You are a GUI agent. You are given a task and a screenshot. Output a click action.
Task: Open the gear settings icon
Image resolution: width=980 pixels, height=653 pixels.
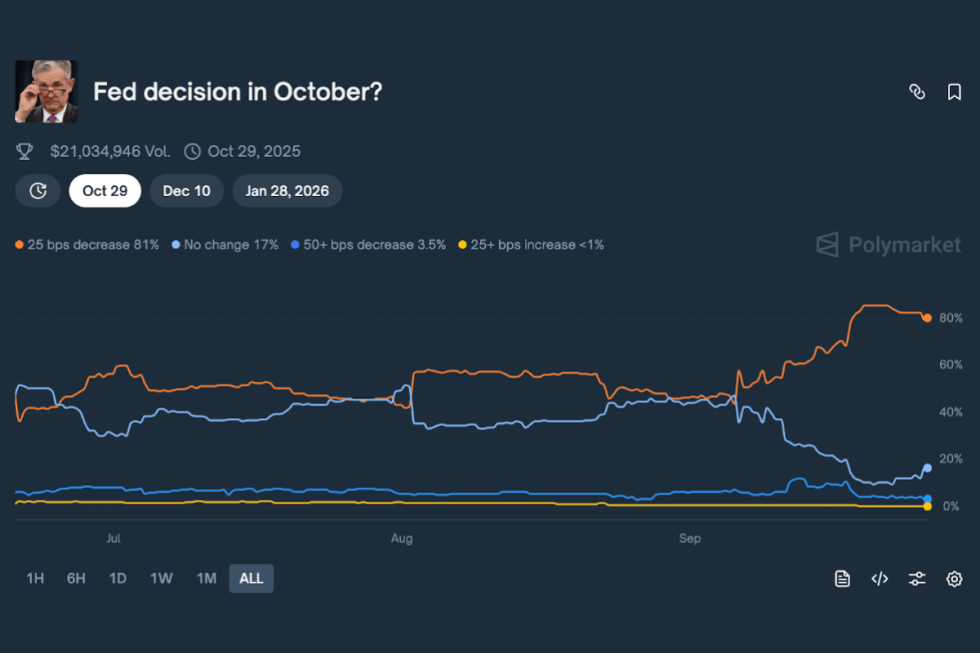[x=955, y=578]
